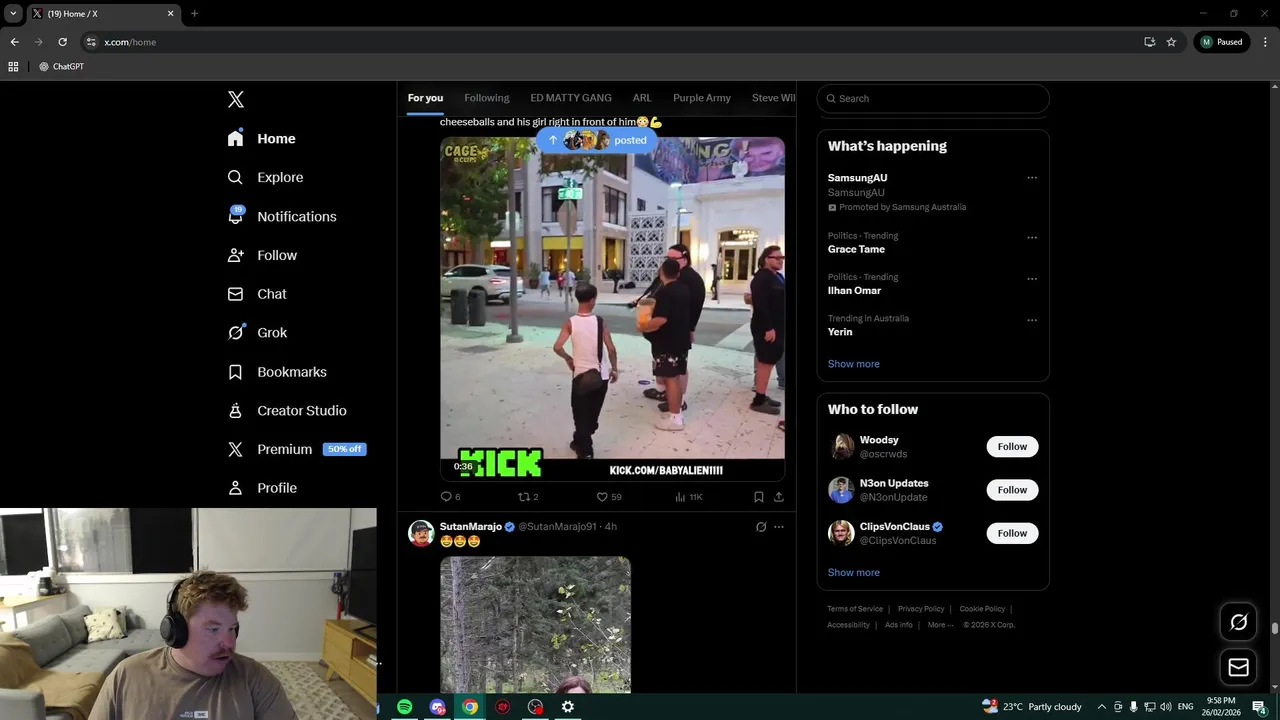1280x720 pixels.
Task: Follow ClipsVonClaus
Action: (x=1012, y=533)
